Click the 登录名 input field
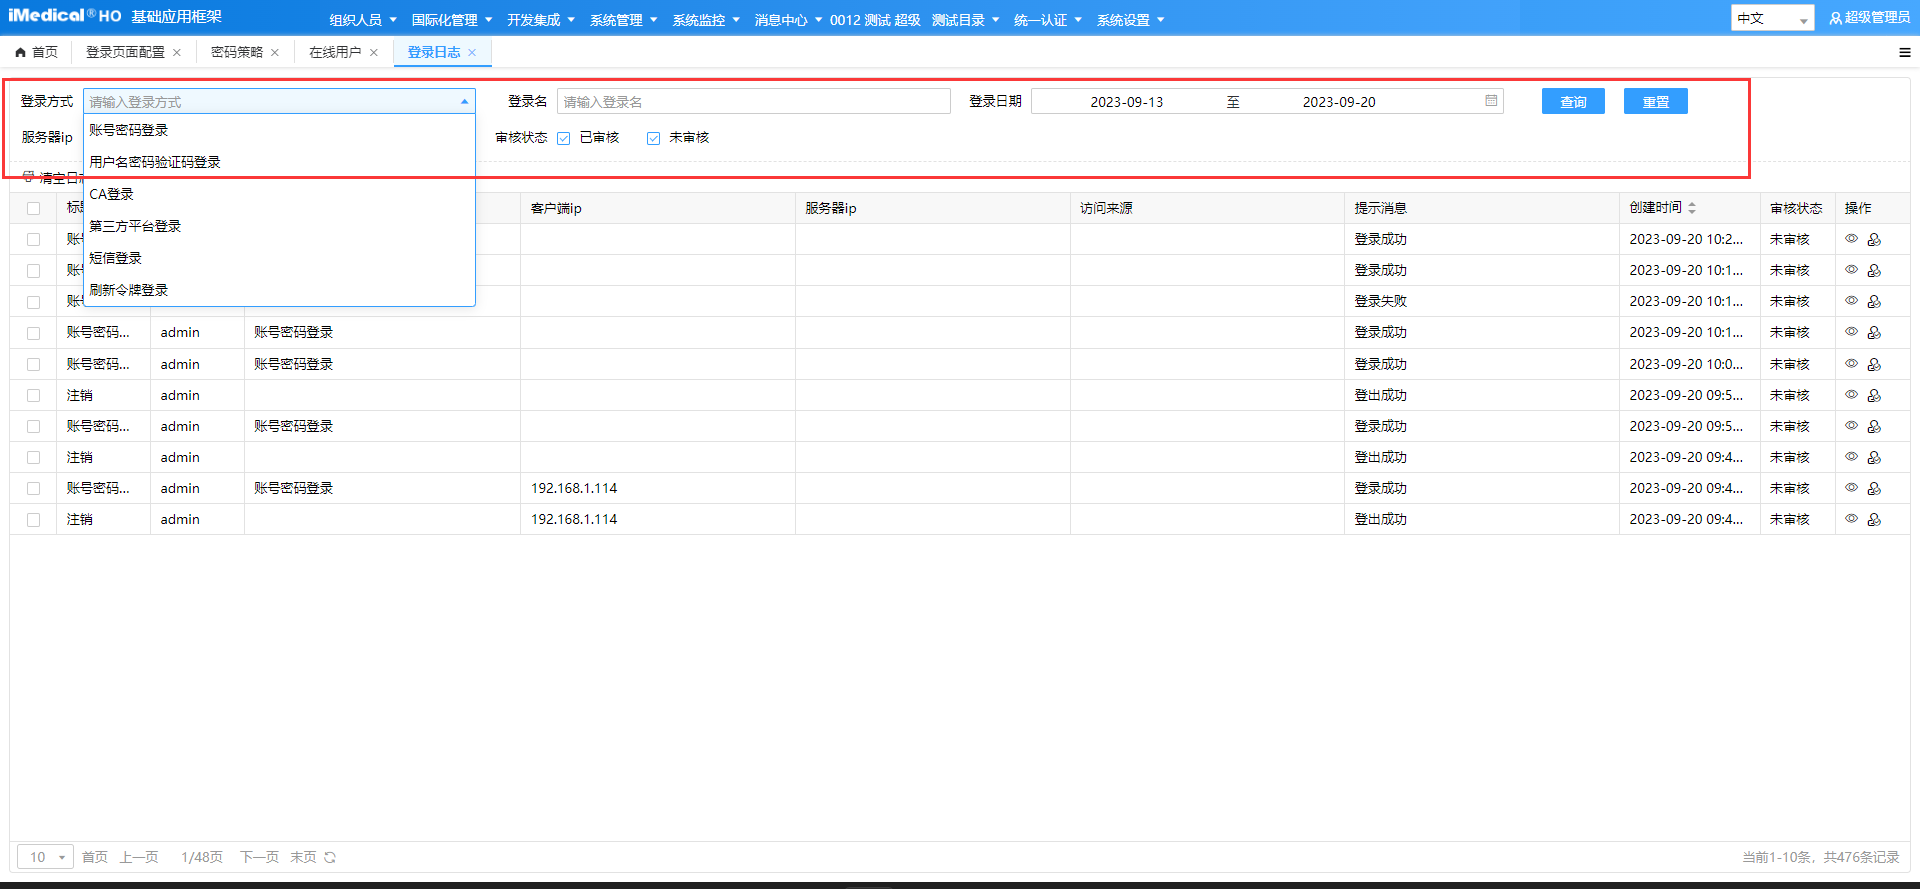The image size is (1920, 889). click(x=753, y=102)
